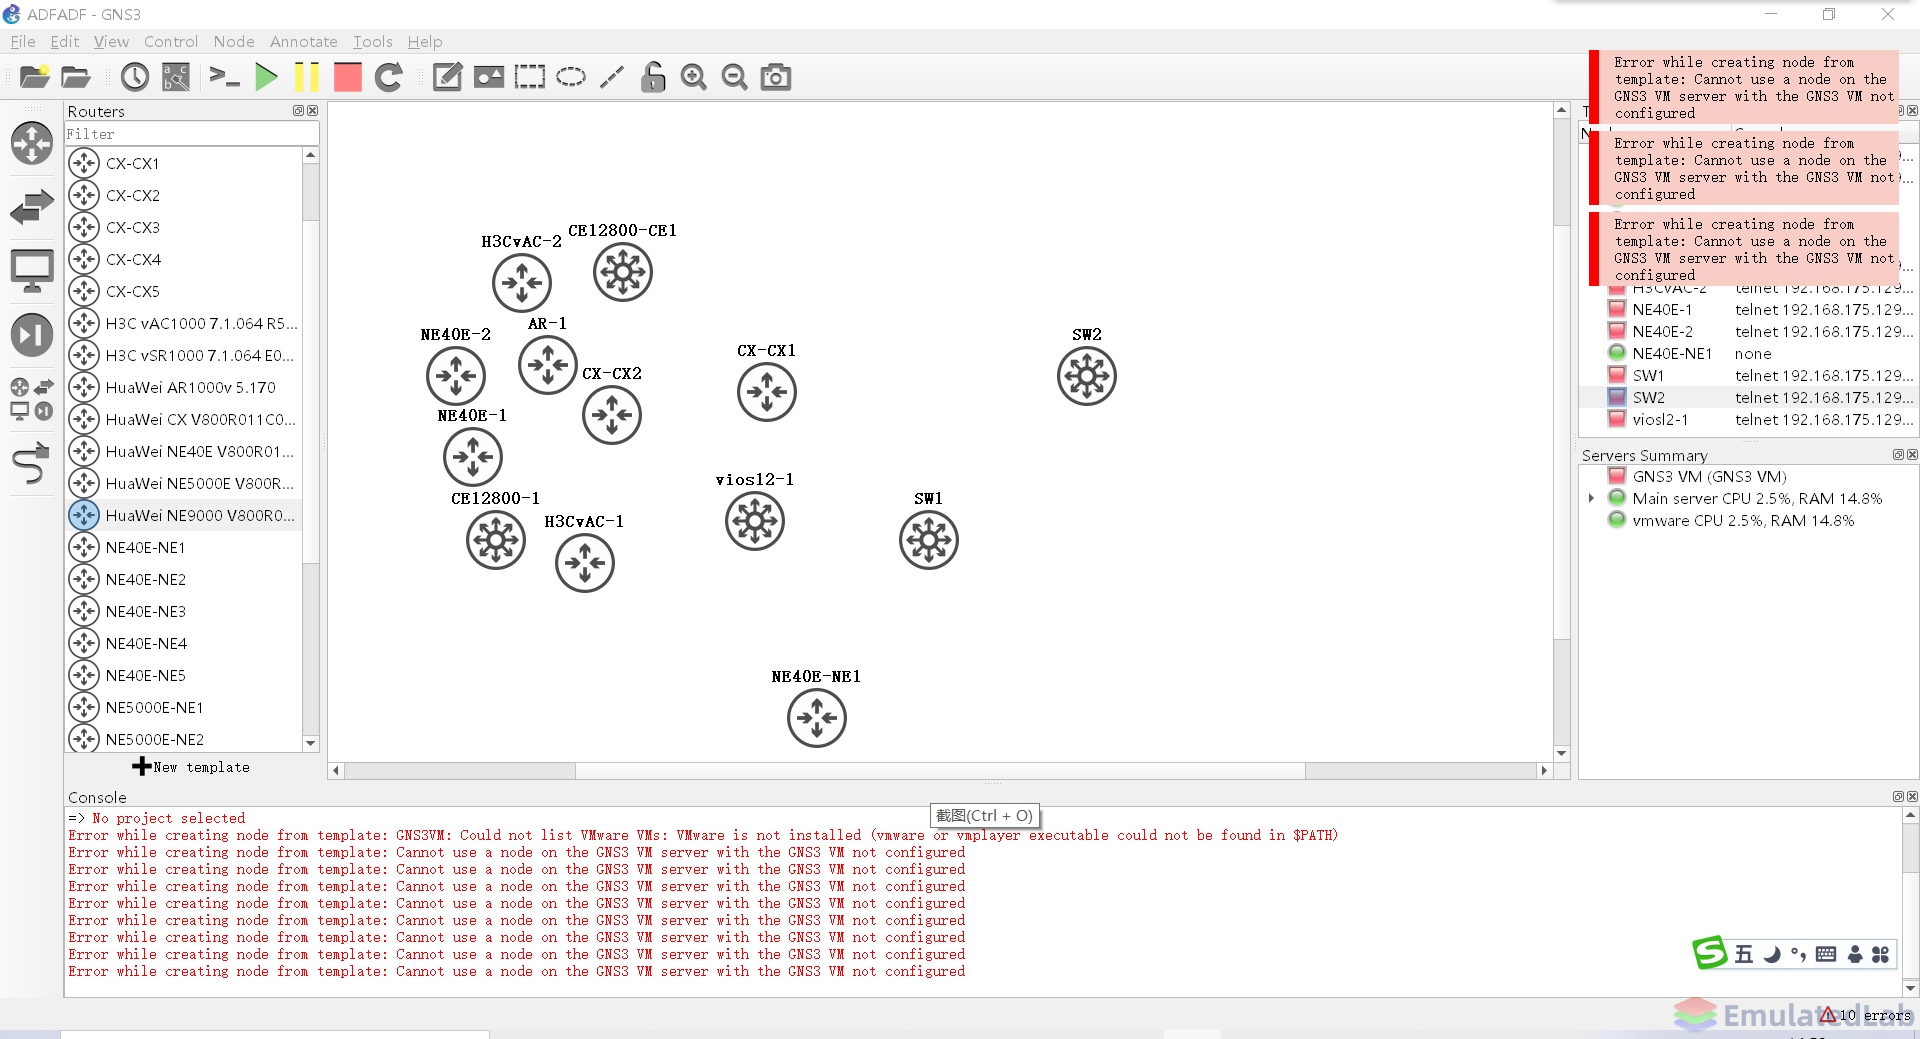Select SW2 row in topology summary
Viewport: 1920px width, 1039px height.
point(1748,397)
